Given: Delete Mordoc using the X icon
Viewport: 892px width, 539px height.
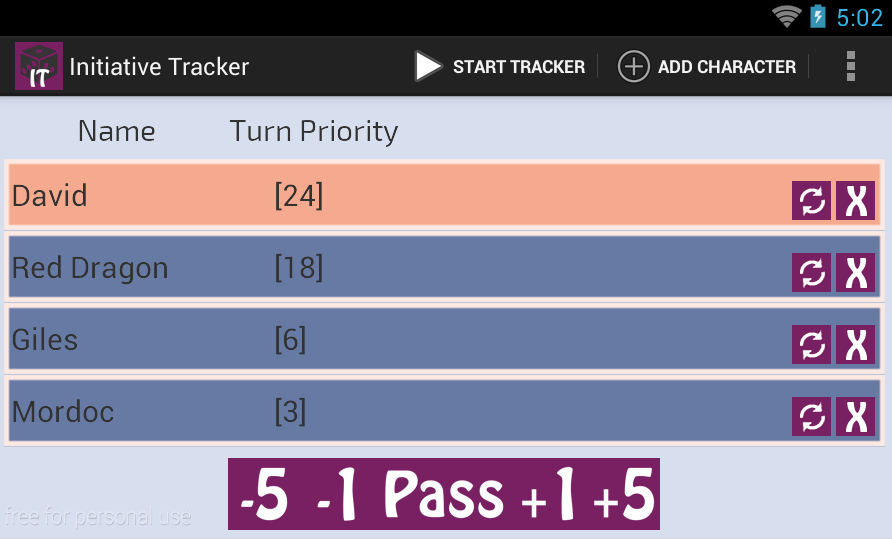Looking at the screenshot, I should tap(855, 417).
